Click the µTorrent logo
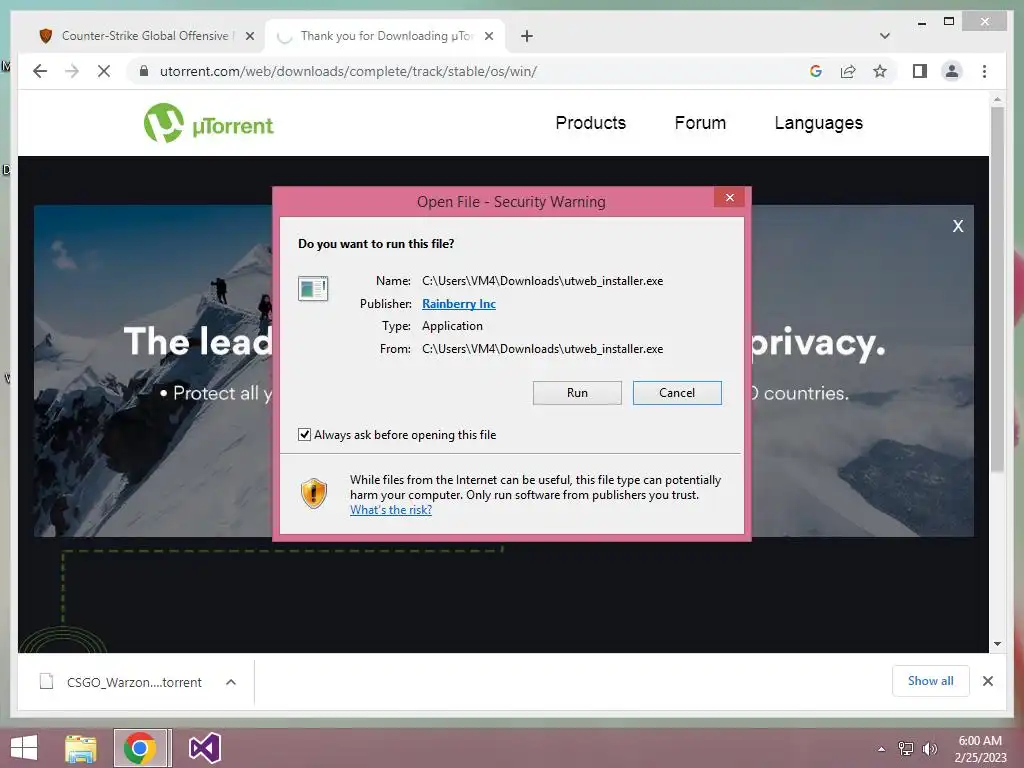1024x768 pixels. click(208, 123)
